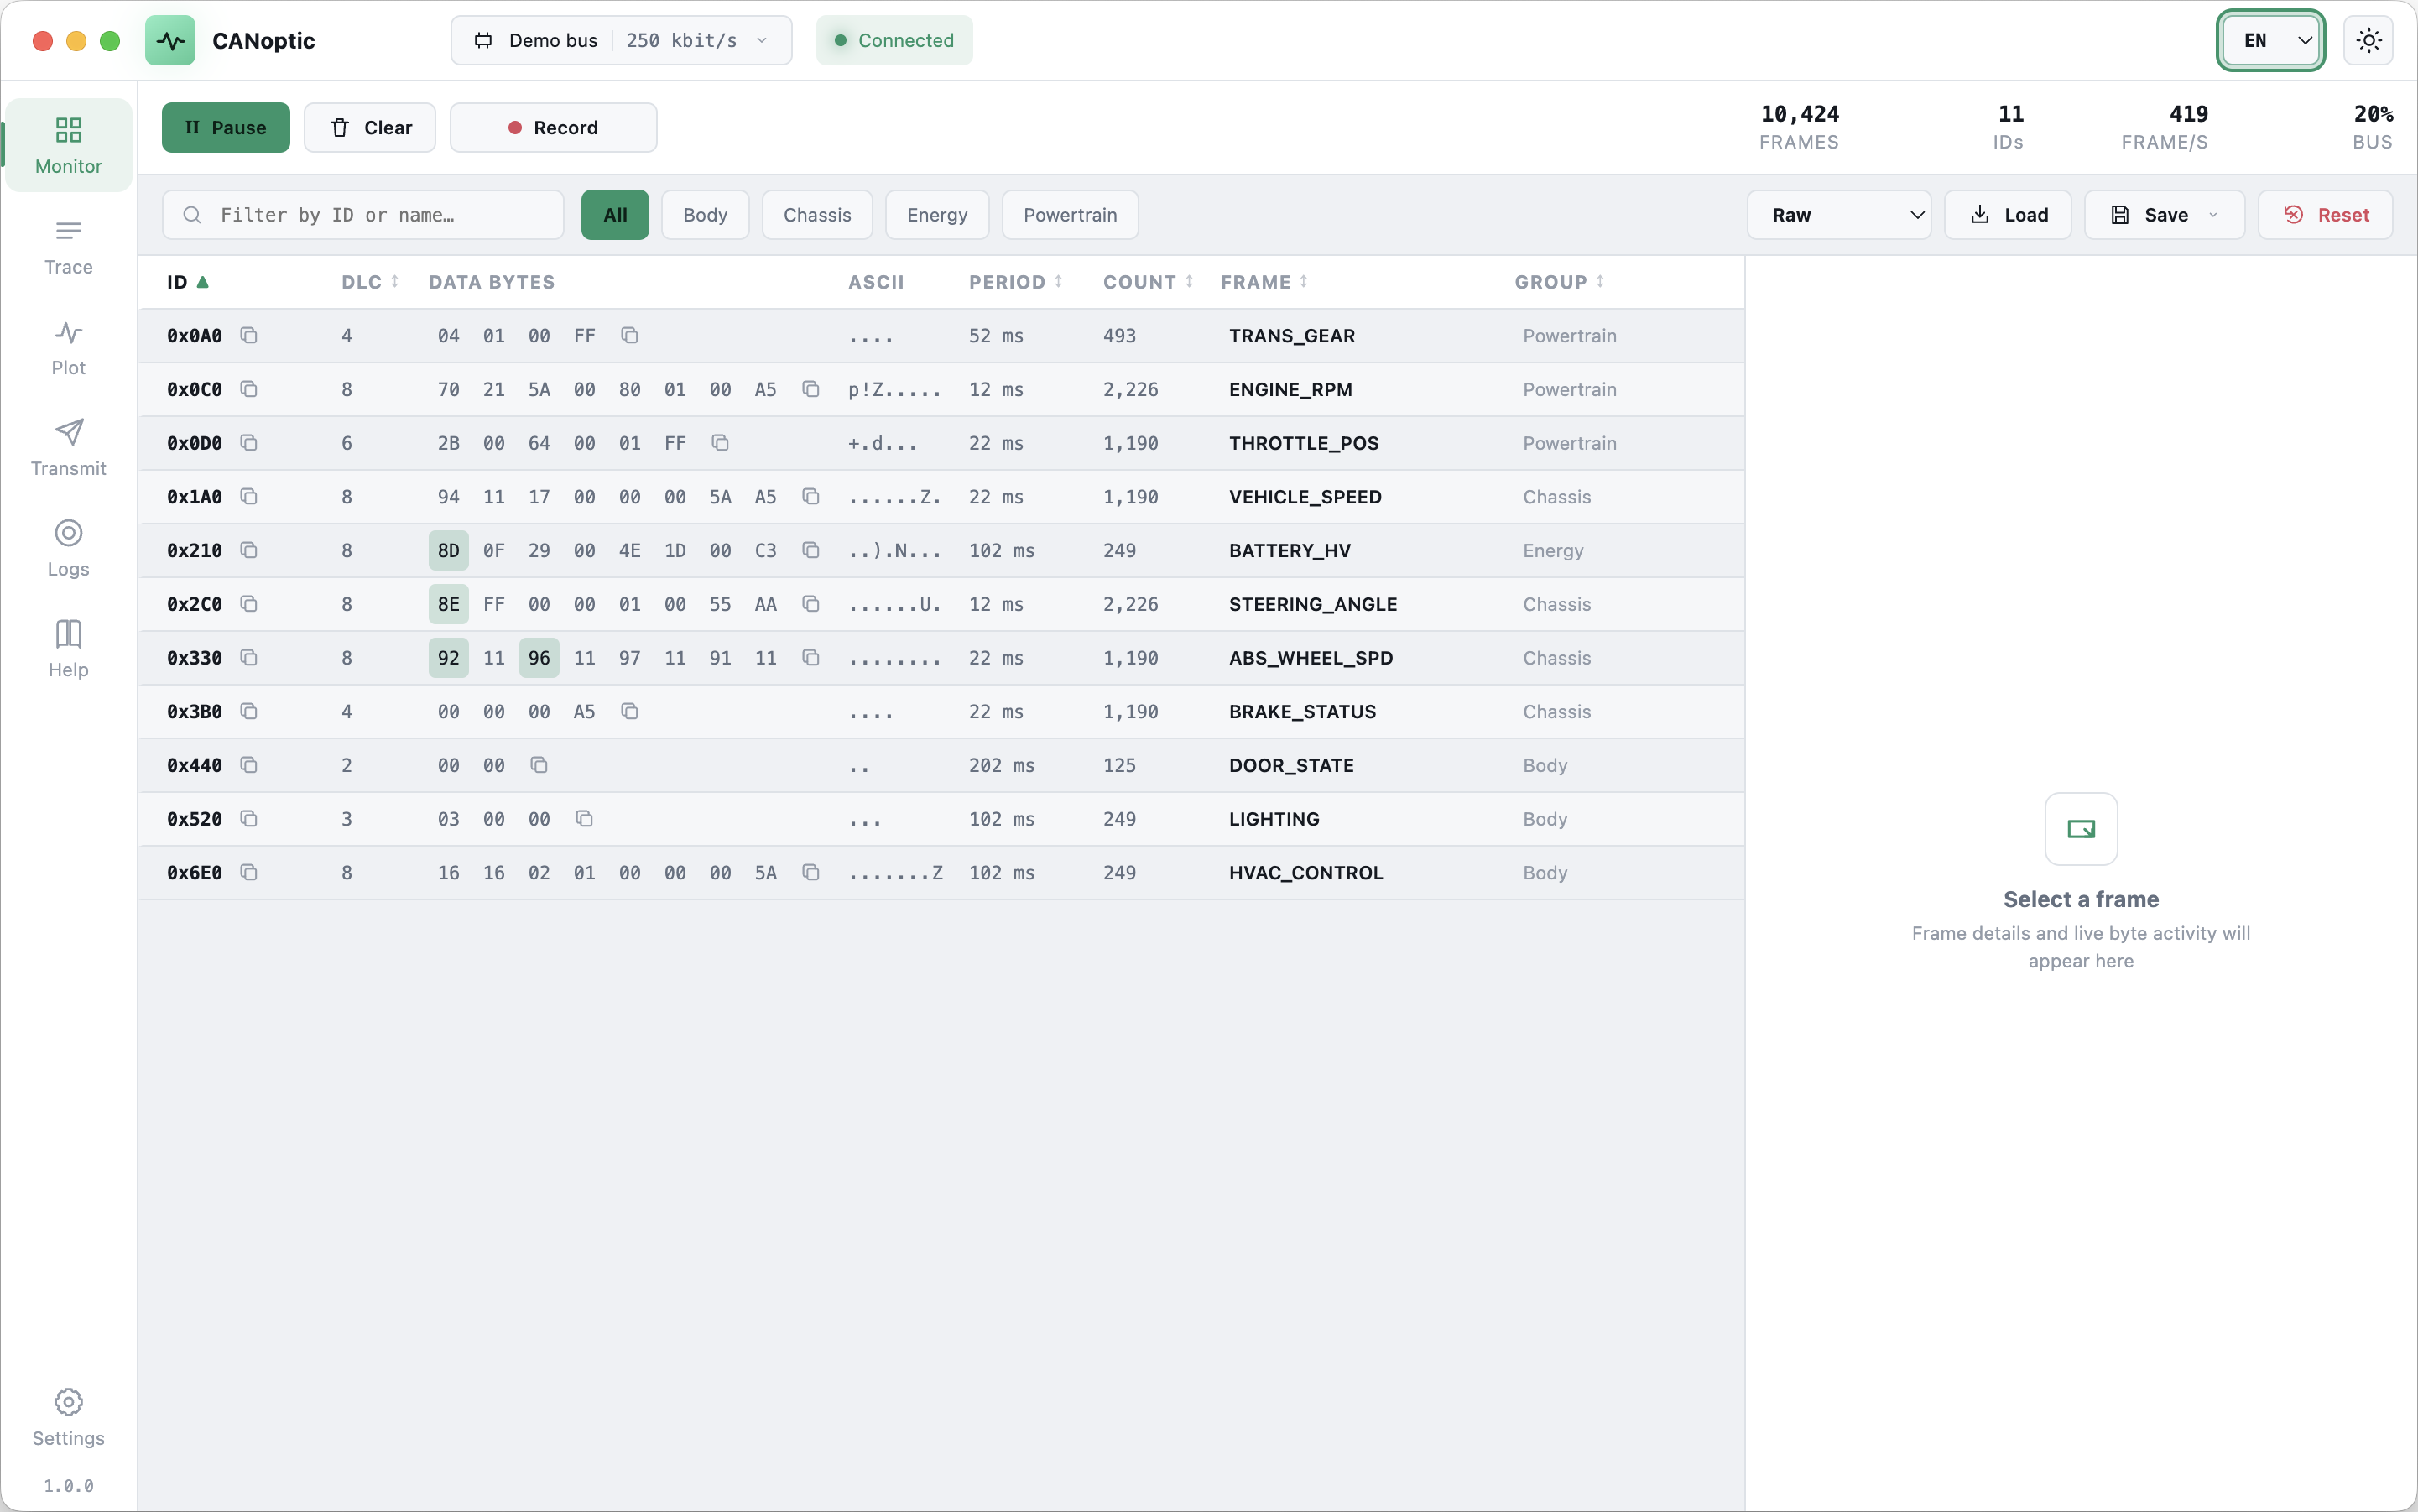2418x1512 pixels.
Task: Start recording with the Record button
Action: (553, 127)
